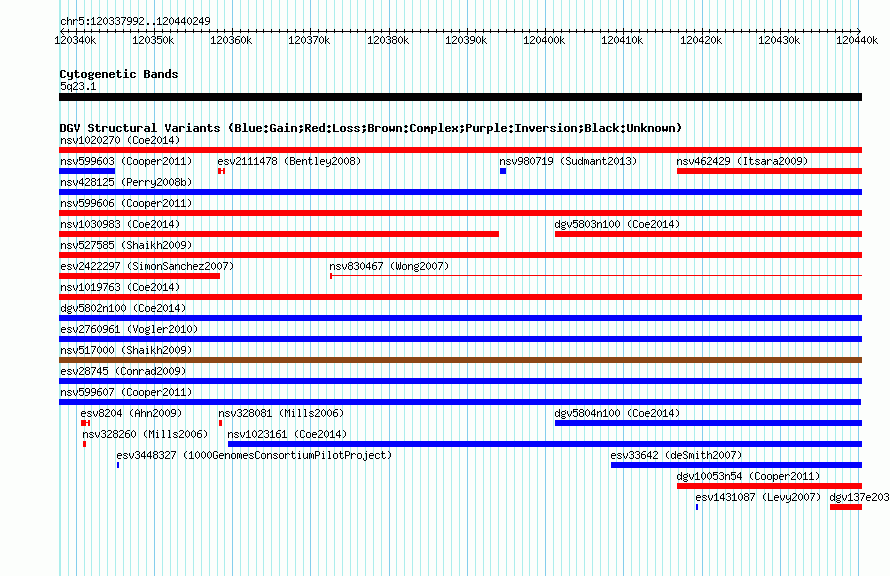This screenshot has height=576, width=890.
Task: Click the red dgv137e203 bar
Action: click(x=846, y=507)
